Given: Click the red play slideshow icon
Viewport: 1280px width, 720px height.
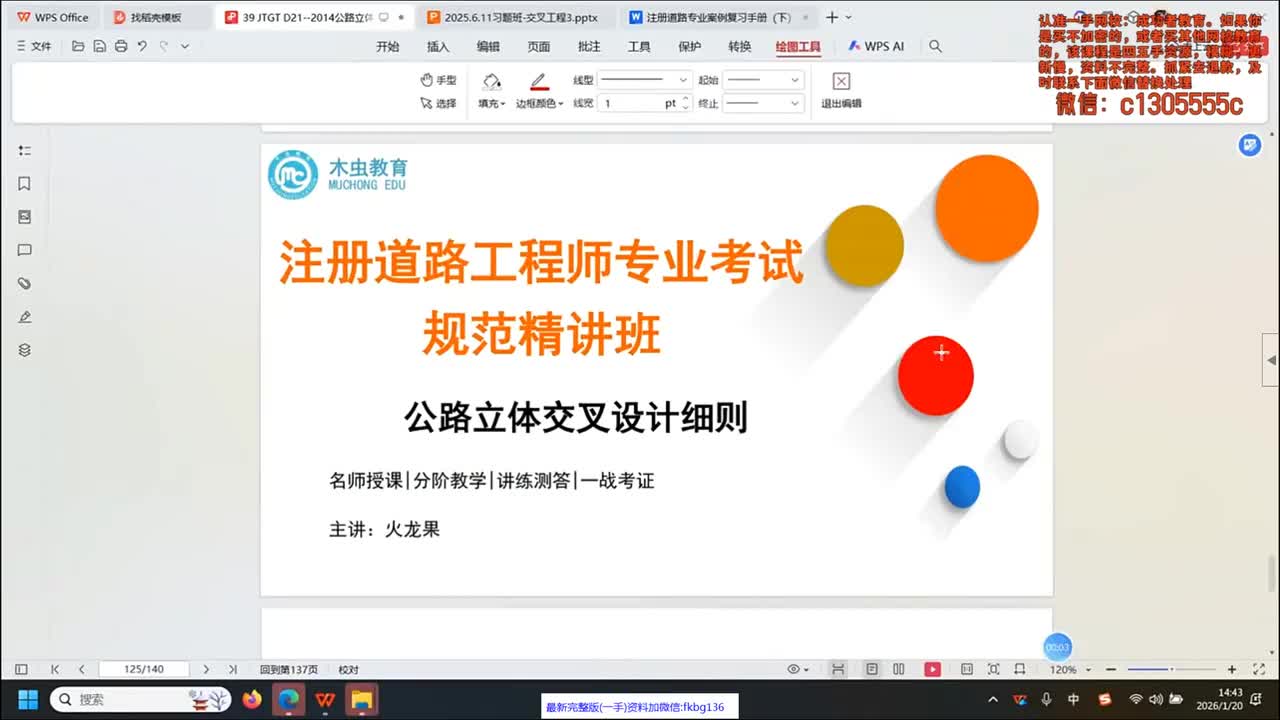Looking at the screenshot, I should pos(932,669).
